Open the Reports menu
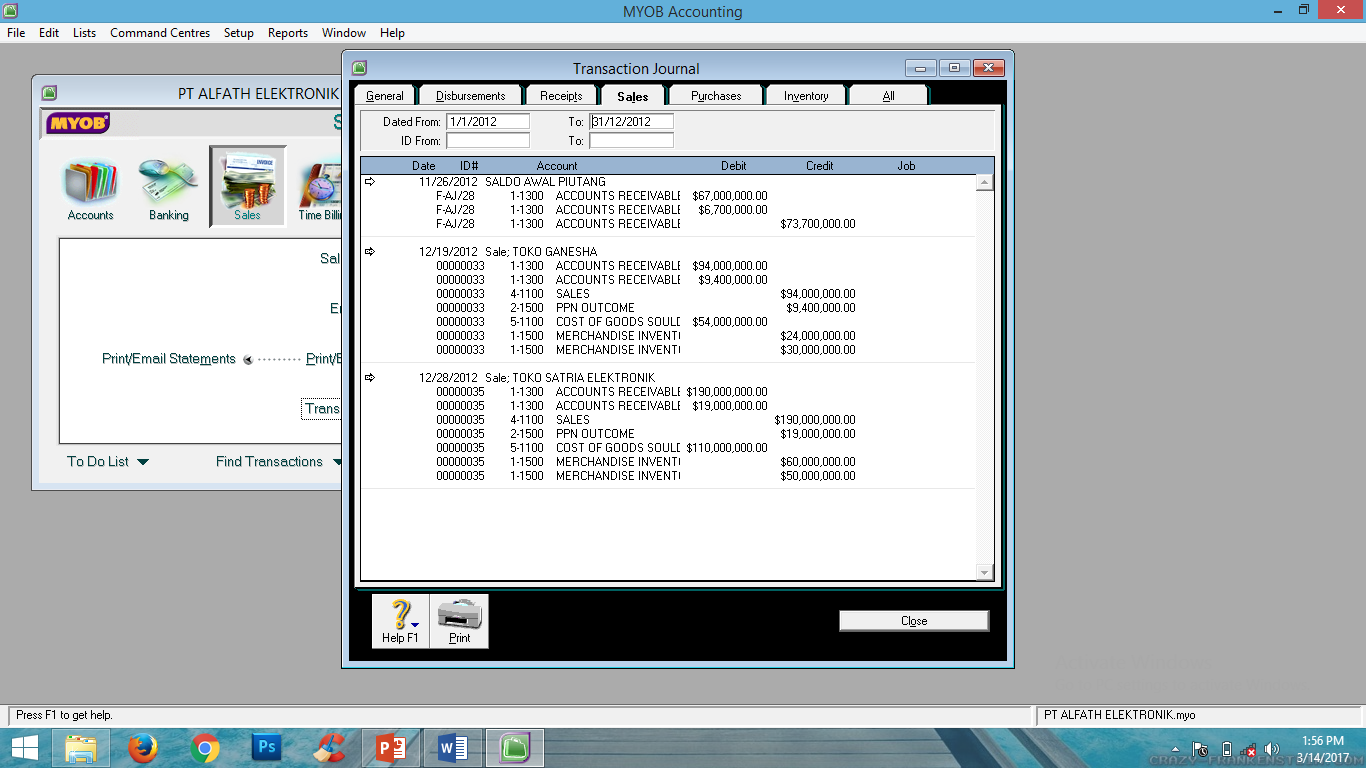The height and width of the screenshot is (768, 1366). [288, 33]
